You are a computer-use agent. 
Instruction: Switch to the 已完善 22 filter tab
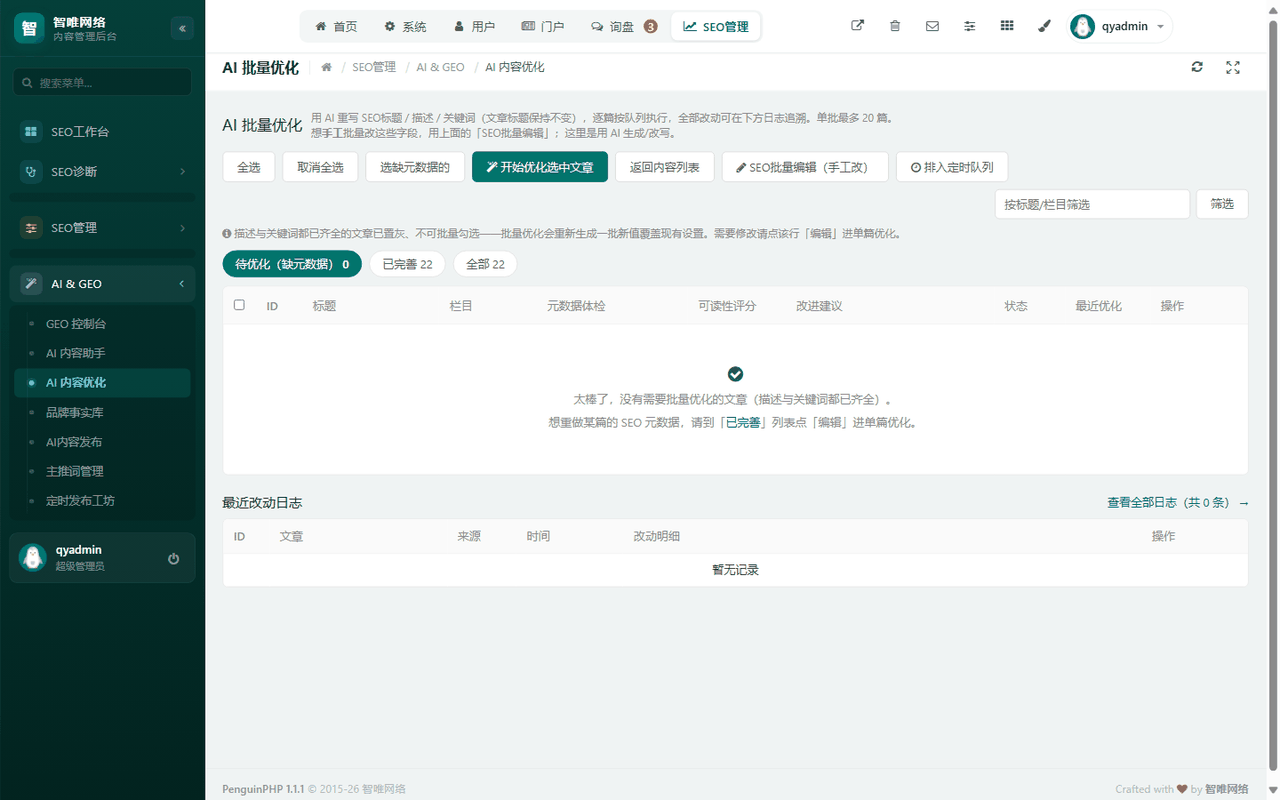coord(408,264)
